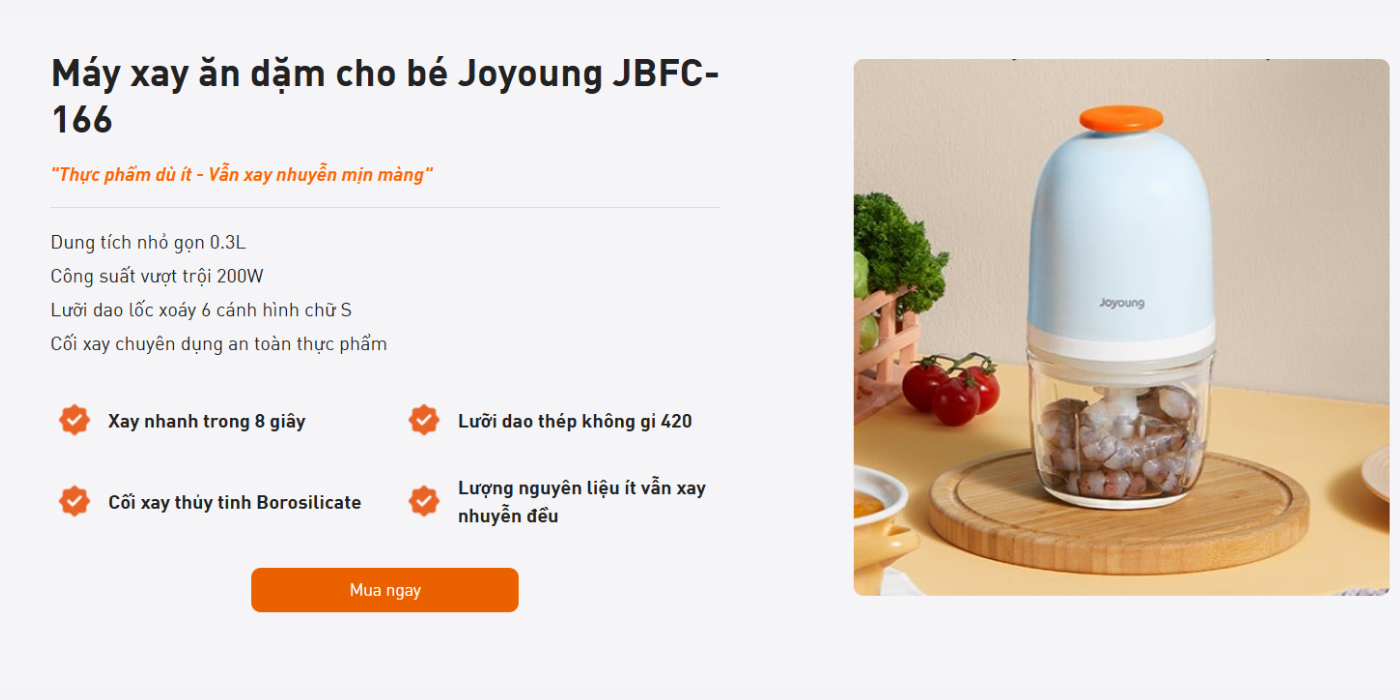The height and width of the screenshot is (700, 1400).
Task: Click the red tomatoes in the product photo
Action: click(950, 388)
